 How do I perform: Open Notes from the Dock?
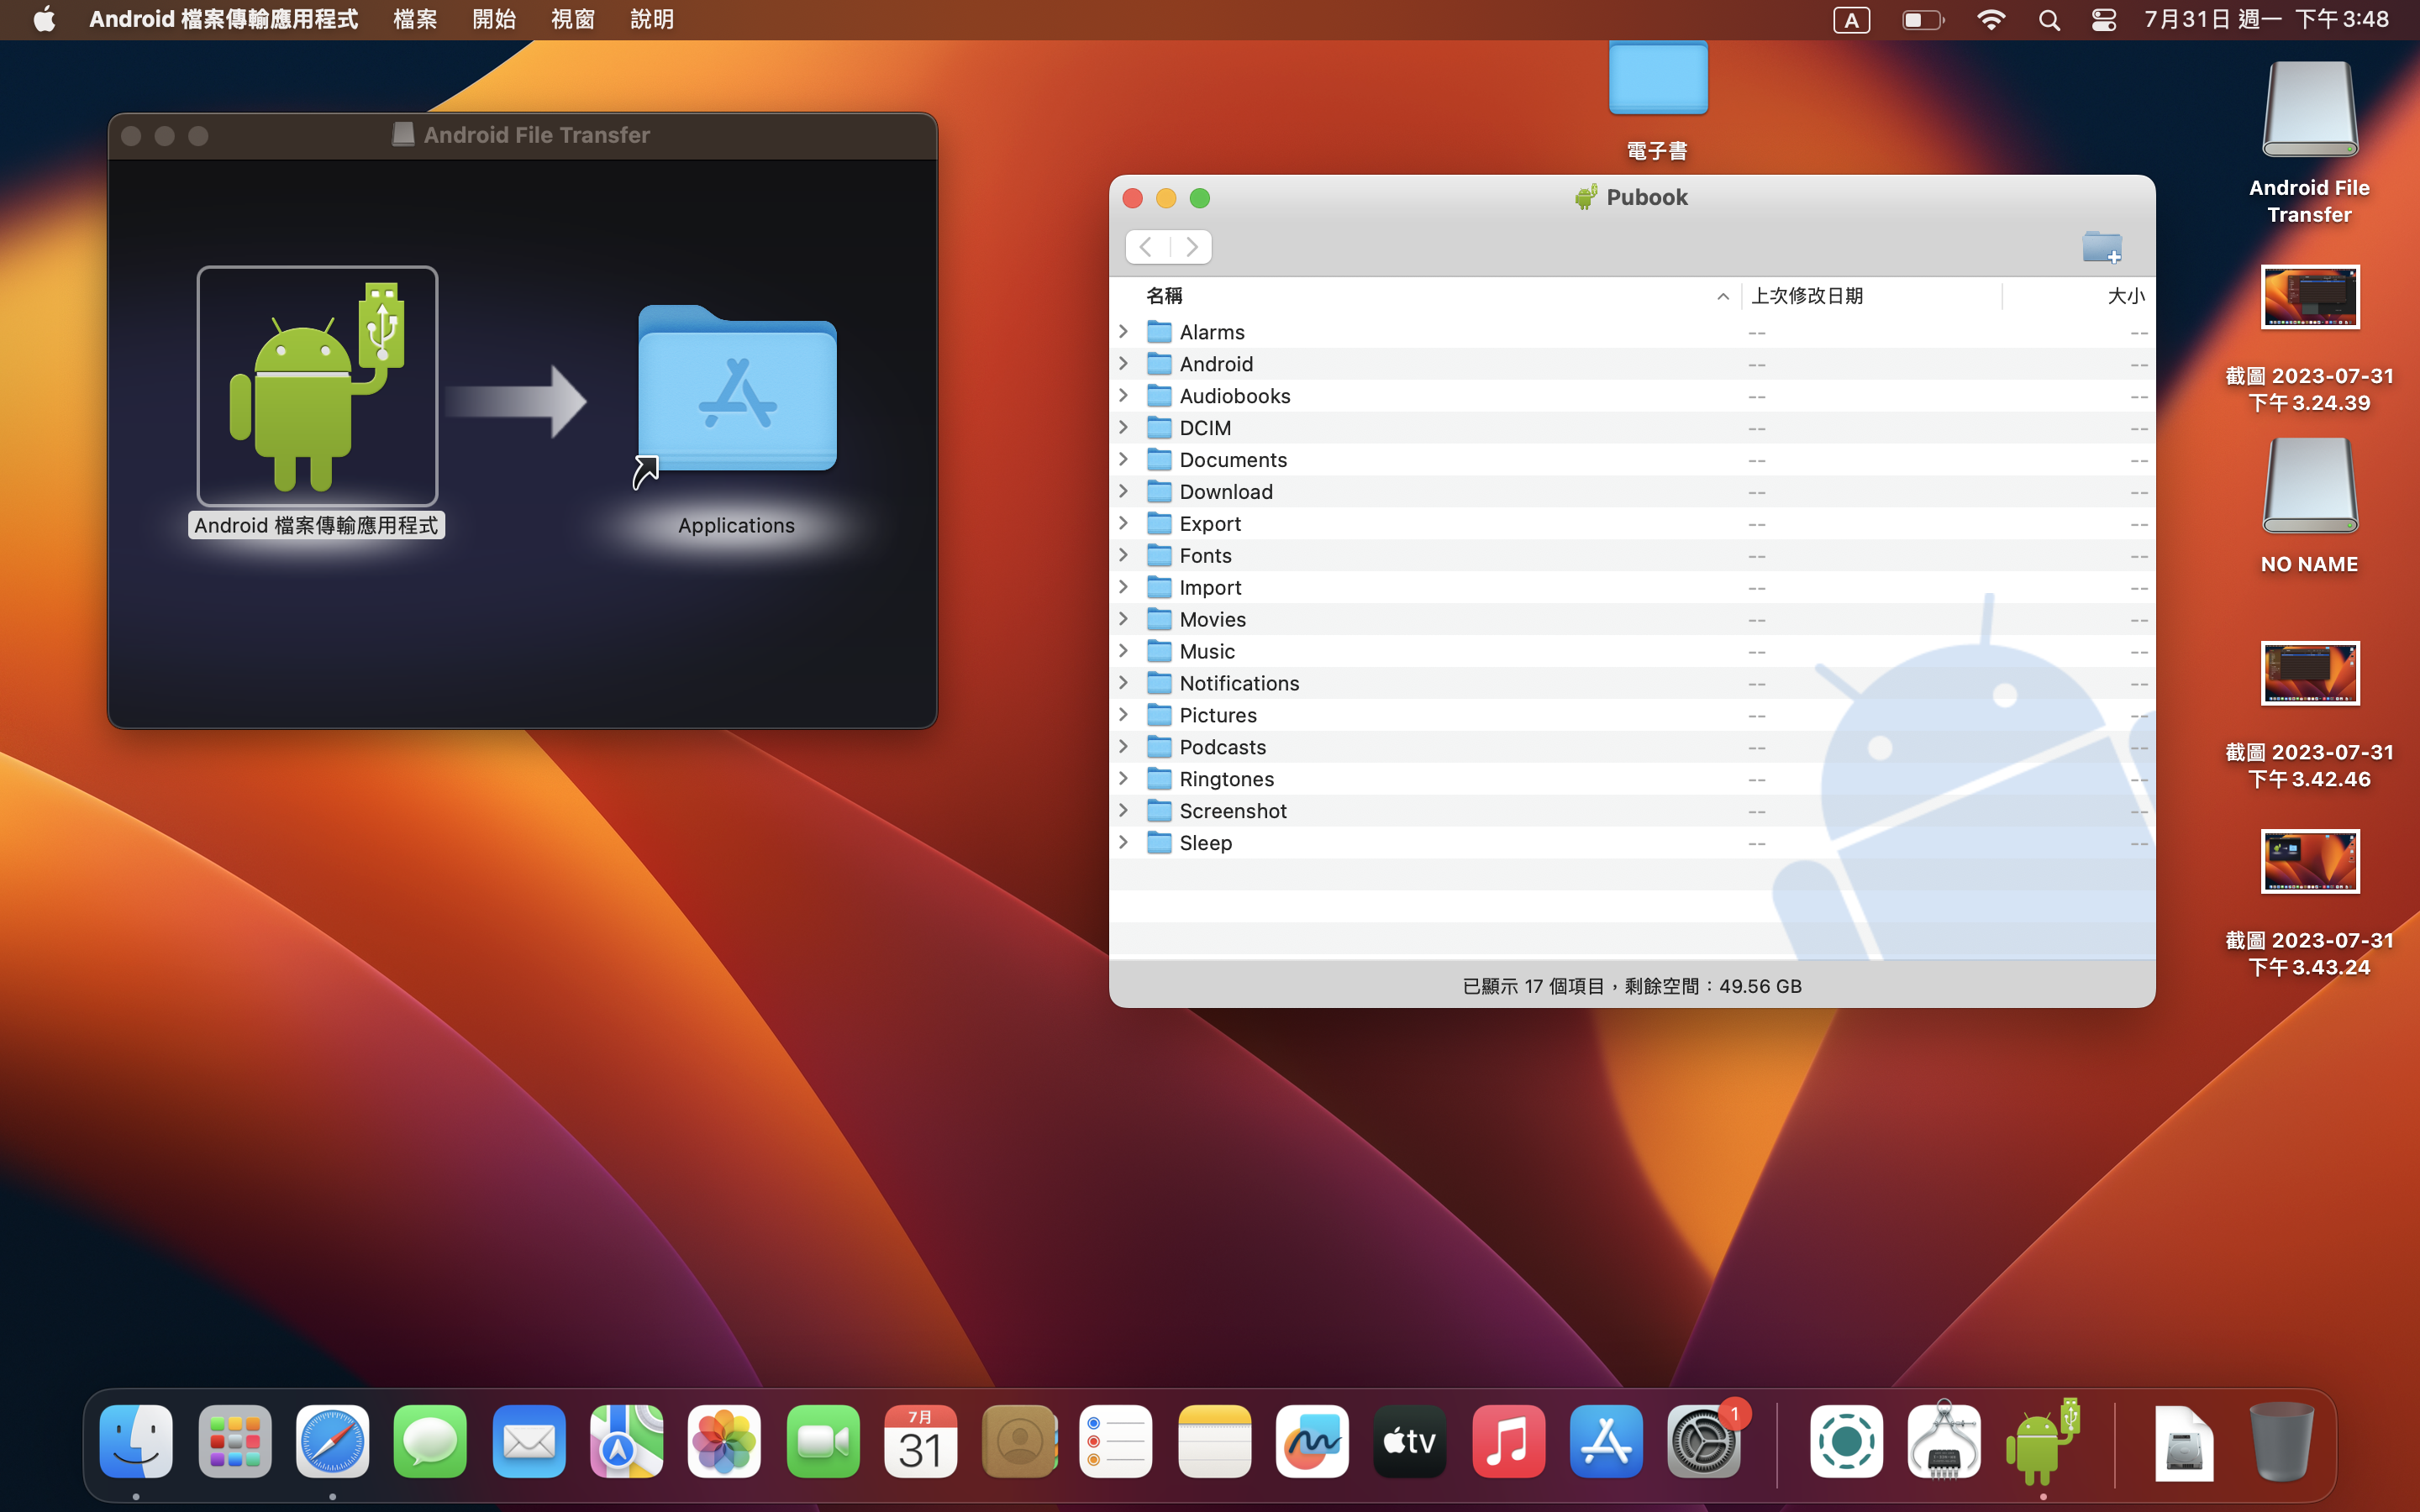(x=1214, y=1441)
